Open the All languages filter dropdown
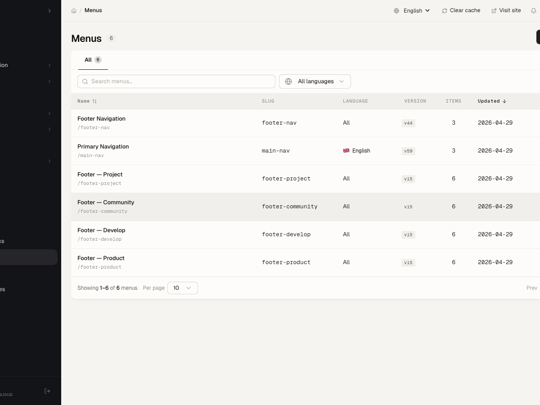540x405 pixels. click(x=315, y=82)
